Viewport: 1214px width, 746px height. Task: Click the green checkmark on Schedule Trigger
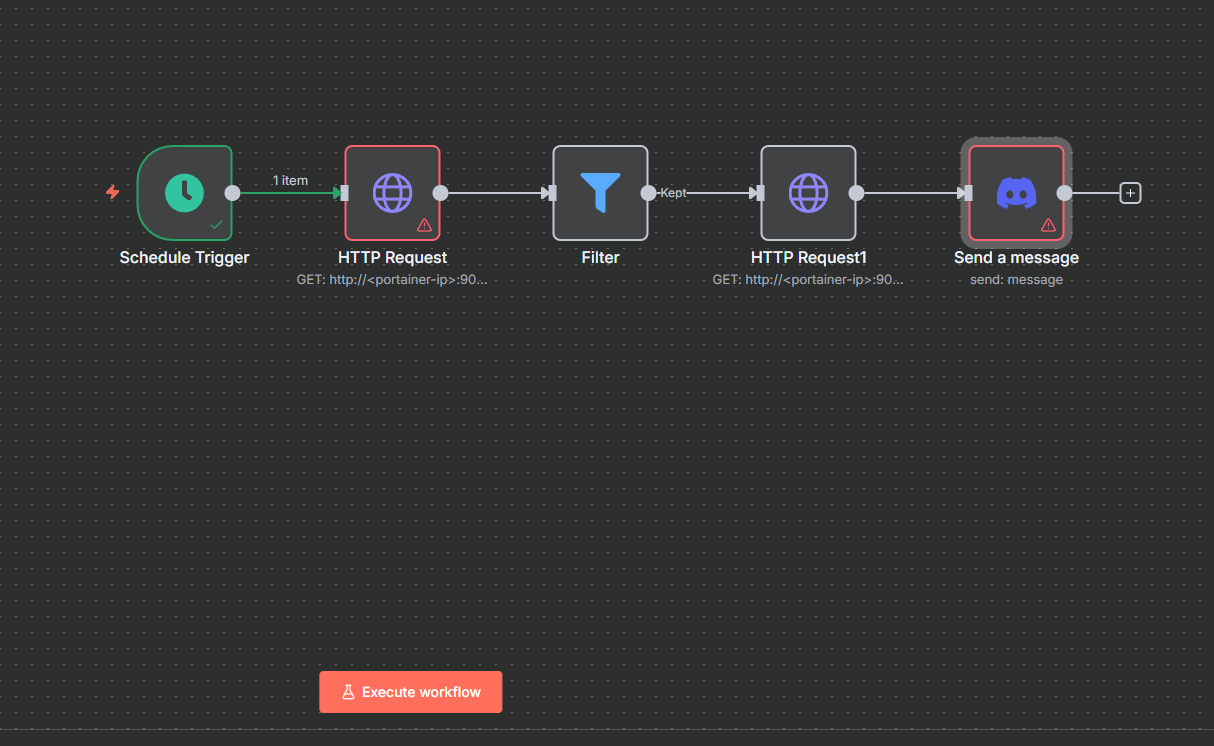(216, 225)
